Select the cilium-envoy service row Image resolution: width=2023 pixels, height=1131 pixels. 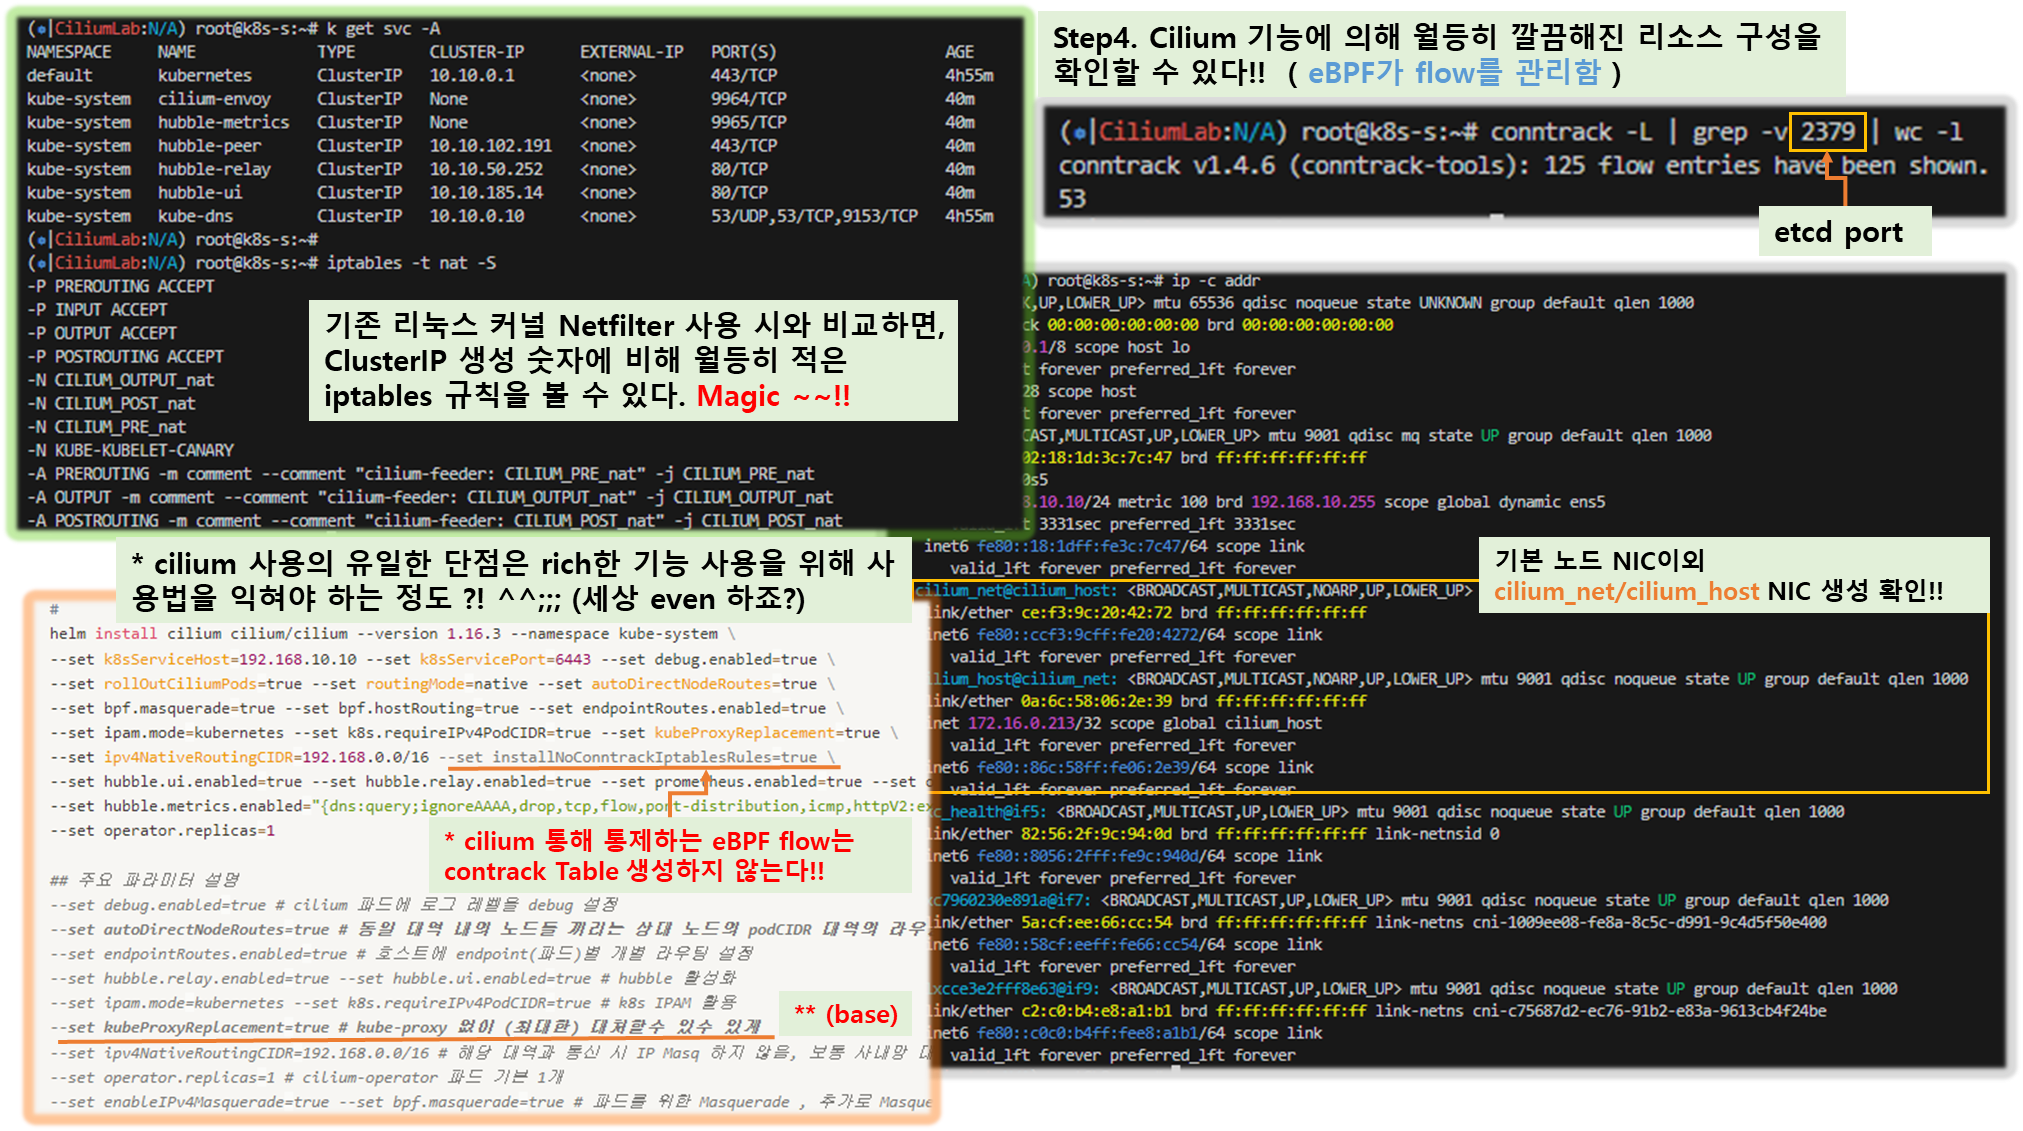click(x=214, y=99)
